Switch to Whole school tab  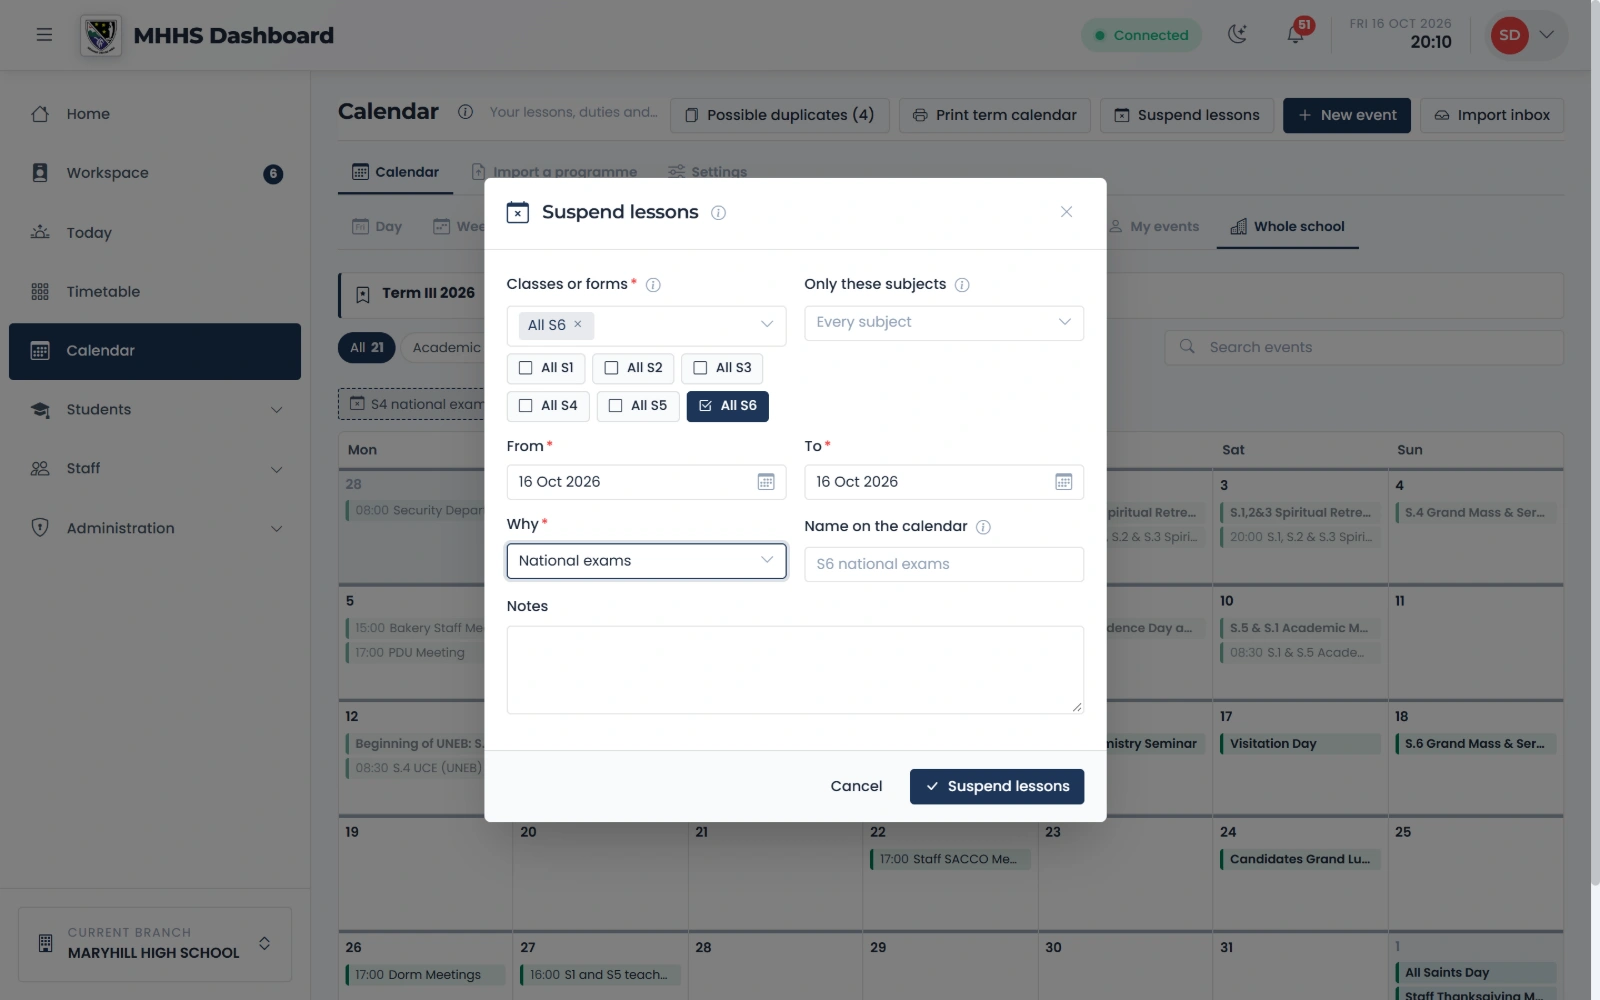[1287, 227]
